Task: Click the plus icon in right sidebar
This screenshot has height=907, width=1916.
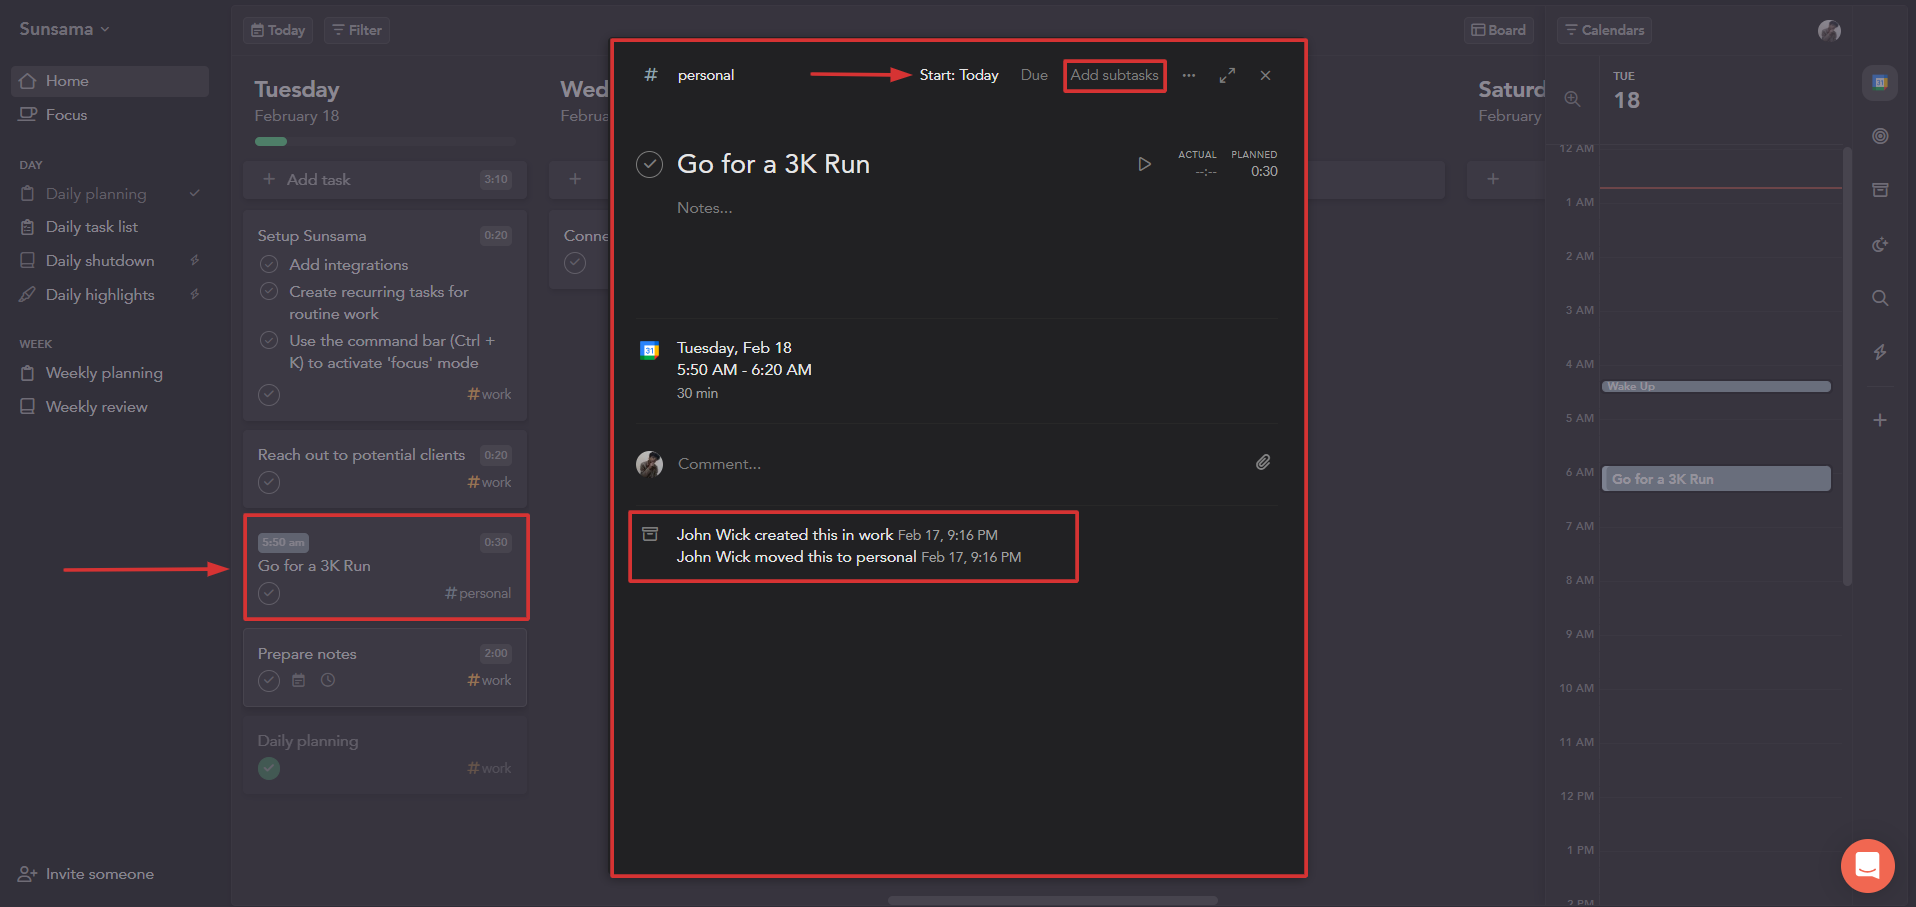Action: 1880,420
